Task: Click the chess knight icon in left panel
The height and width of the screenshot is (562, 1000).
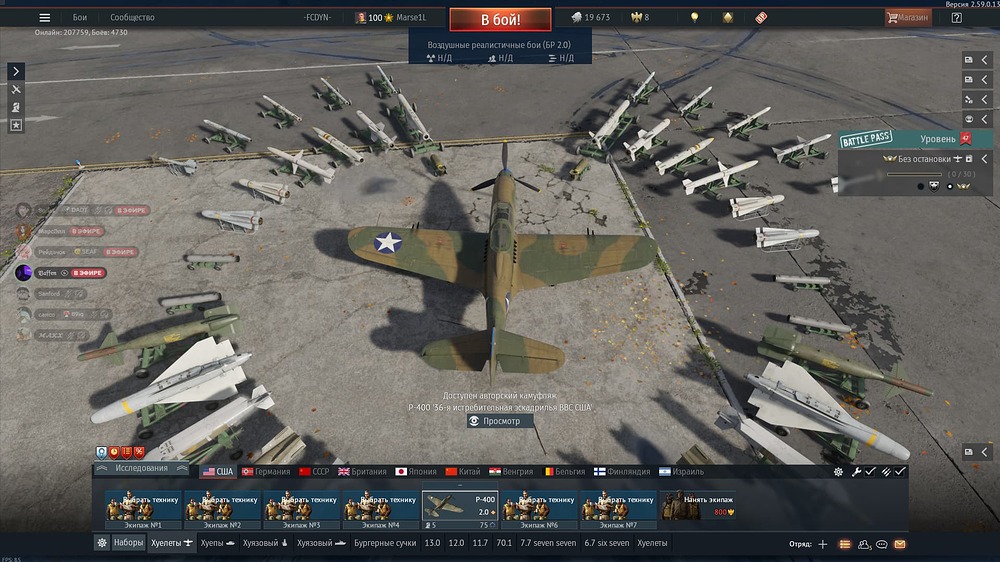Action: 16,107
